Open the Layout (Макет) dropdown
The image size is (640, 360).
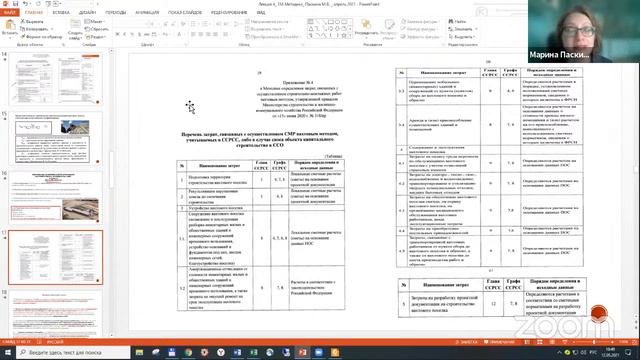pos(95,21)
